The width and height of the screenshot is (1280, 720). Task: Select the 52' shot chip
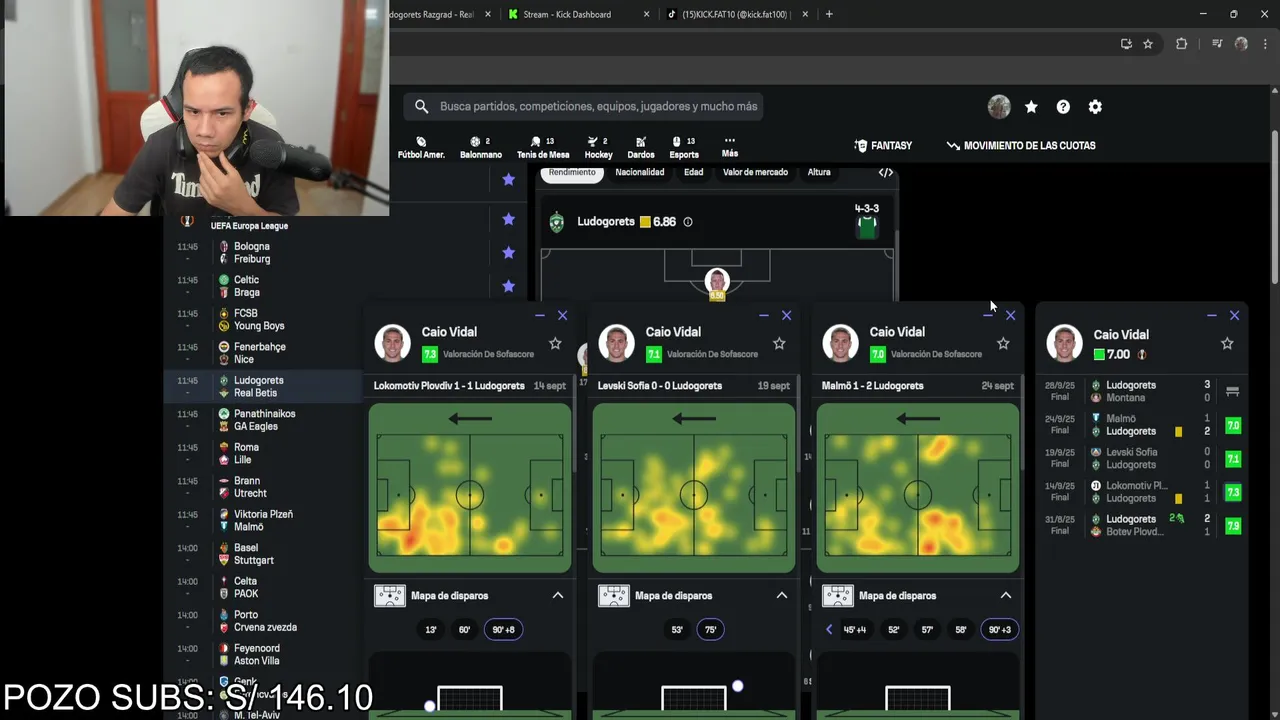894,630
